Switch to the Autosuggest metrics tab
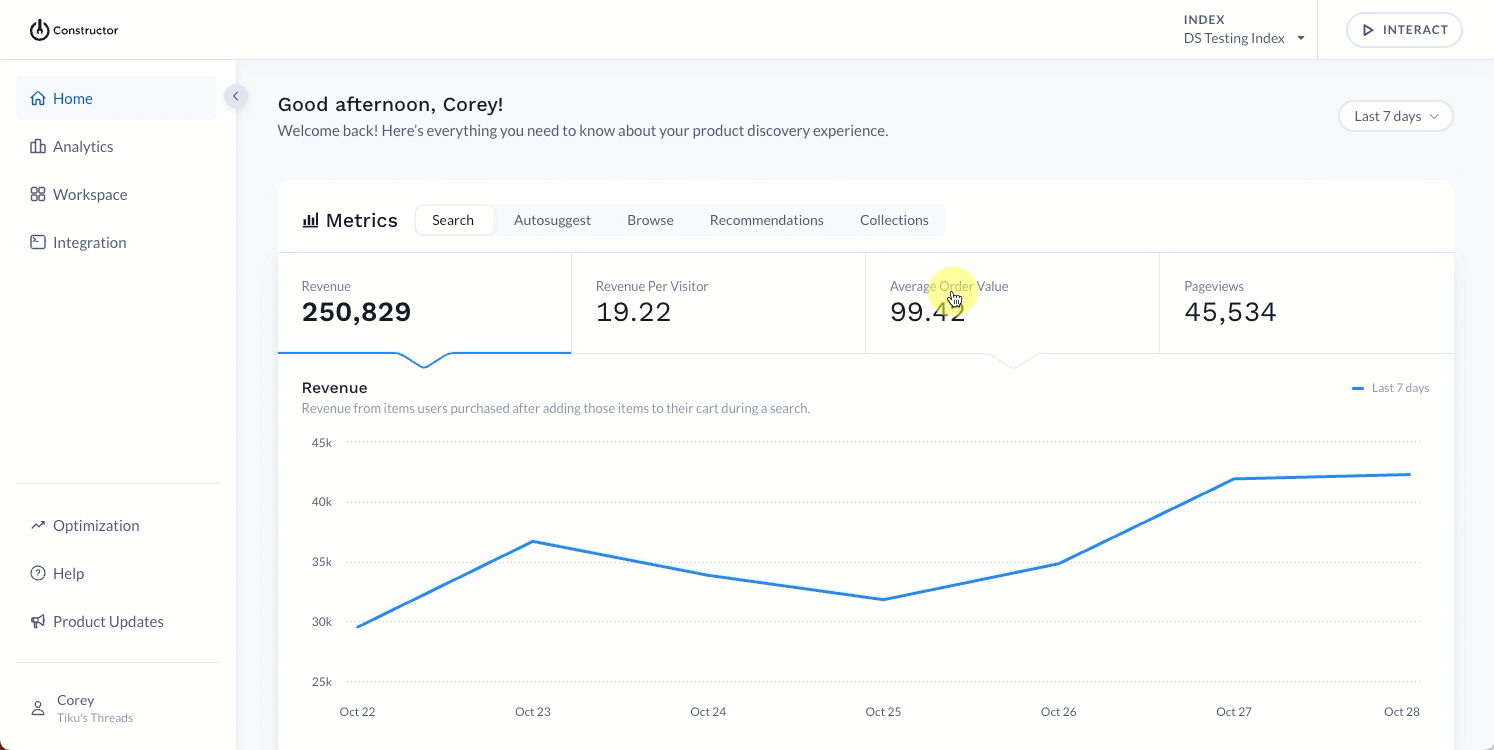 pos(552,220)
